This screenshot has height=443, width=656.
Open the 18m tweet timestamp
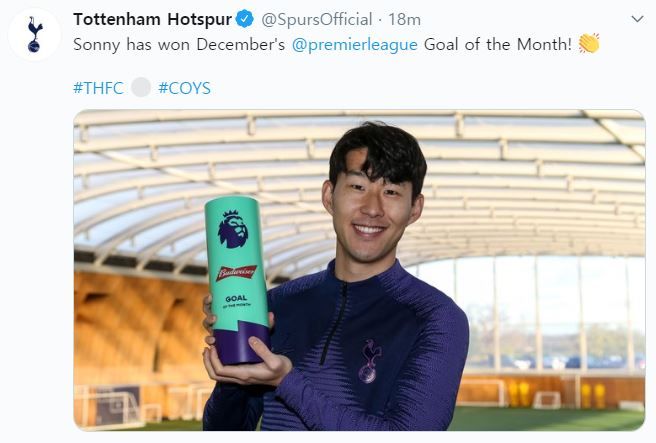coord(404,19)
